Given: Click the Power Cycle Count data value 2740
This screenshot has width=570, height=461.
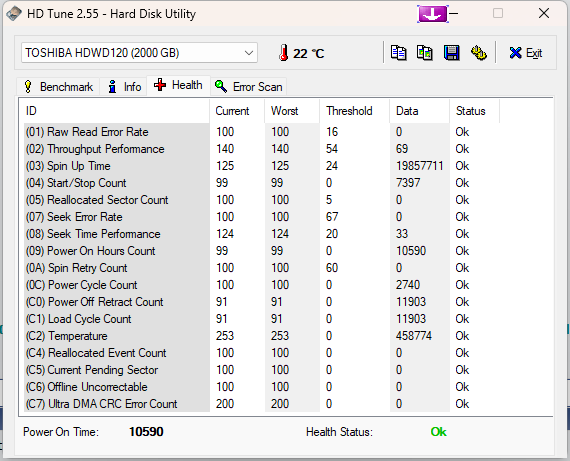Looking at the screenshot, I should [x=408, y=285].
